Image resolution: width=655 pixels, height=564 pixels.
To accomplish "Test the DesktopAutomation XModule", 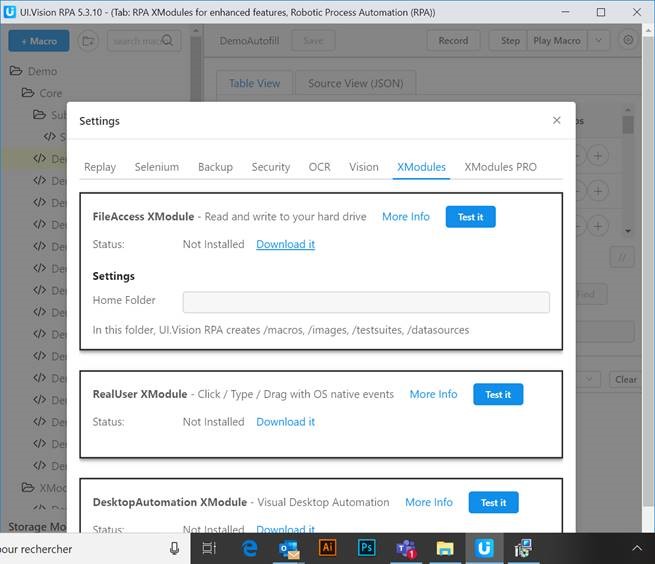I will click(x=493, y=502).
